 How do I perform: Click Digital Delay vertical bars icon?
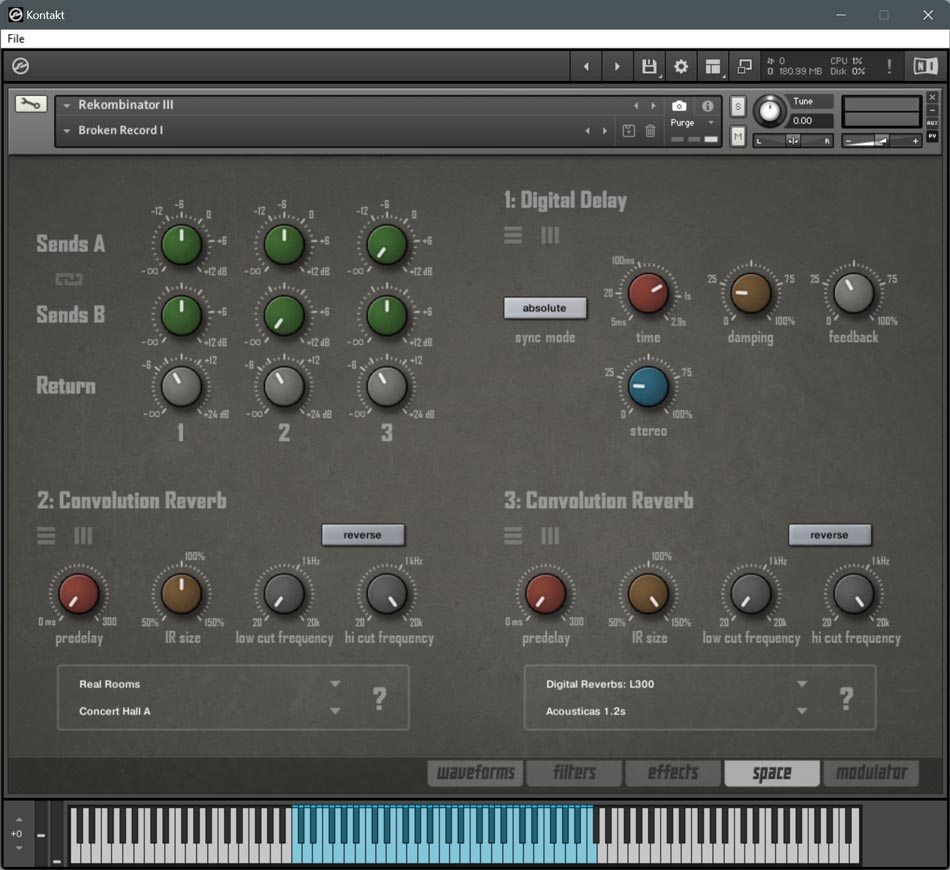tap(550, 235)
